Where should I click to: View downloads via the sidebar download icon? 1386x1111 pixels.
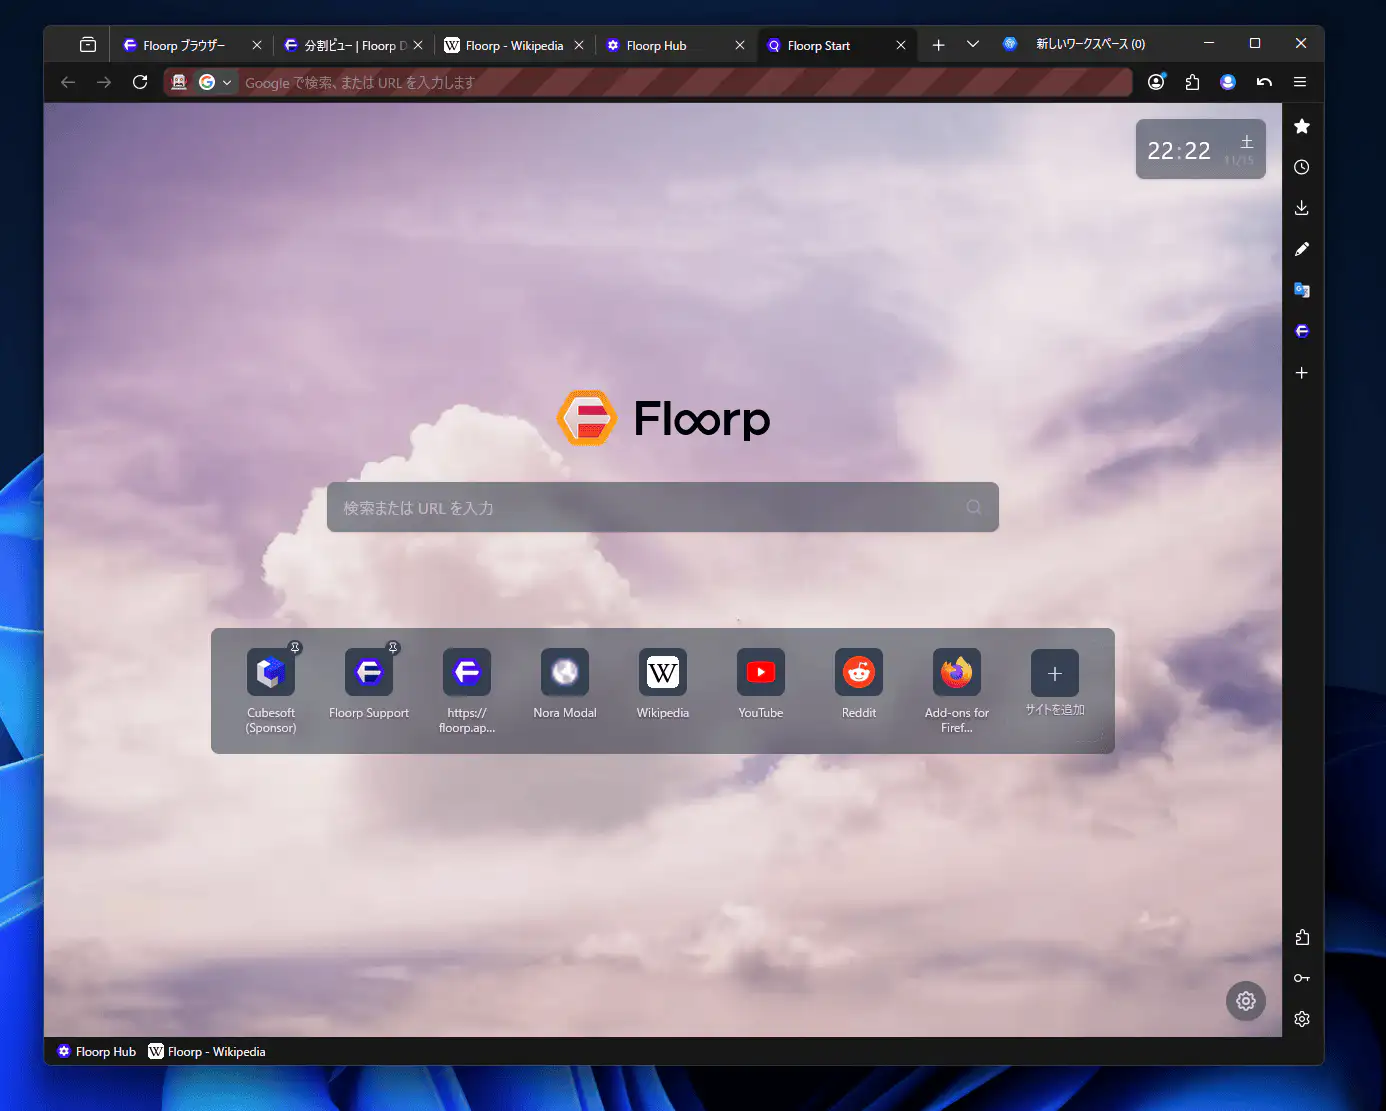point(1302,207)
